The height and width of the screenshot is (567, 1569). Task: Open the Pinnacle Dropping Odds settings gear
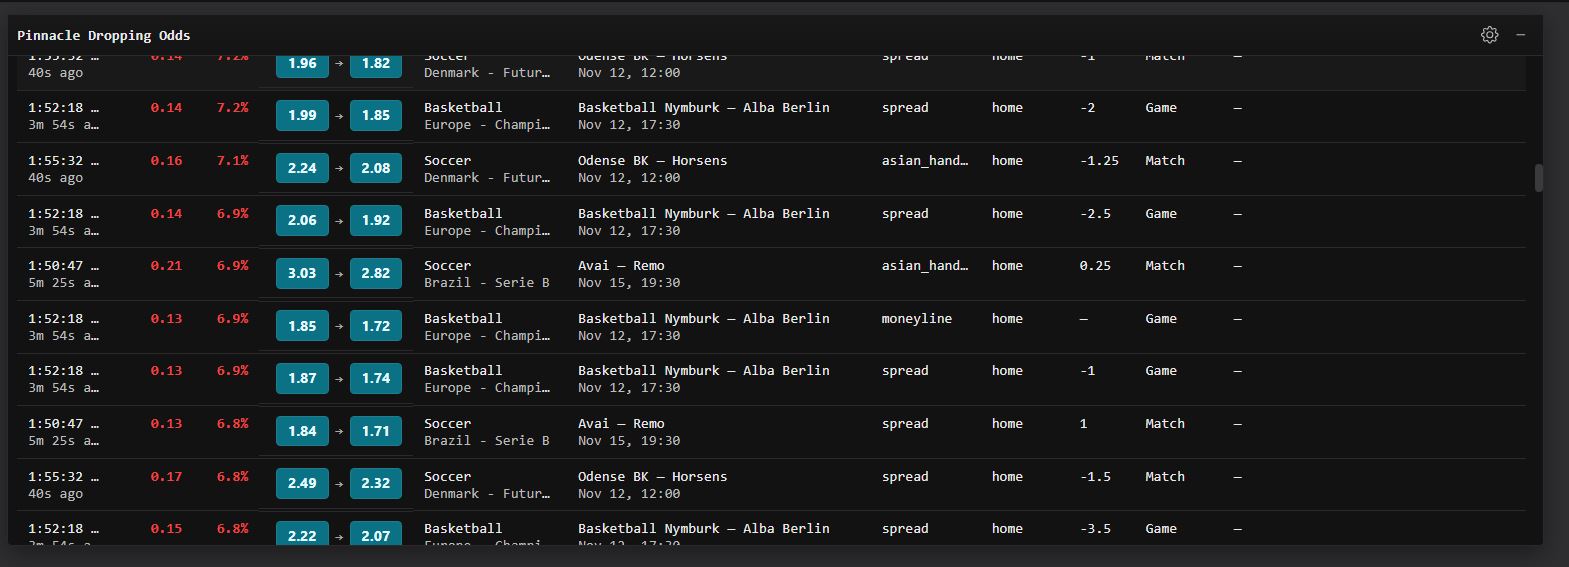(x=1489, y=35)
